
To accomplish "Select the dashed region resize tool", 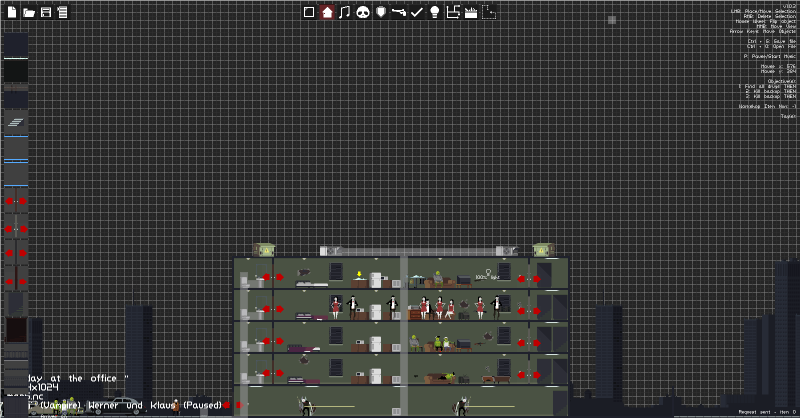I will [489, 12].
